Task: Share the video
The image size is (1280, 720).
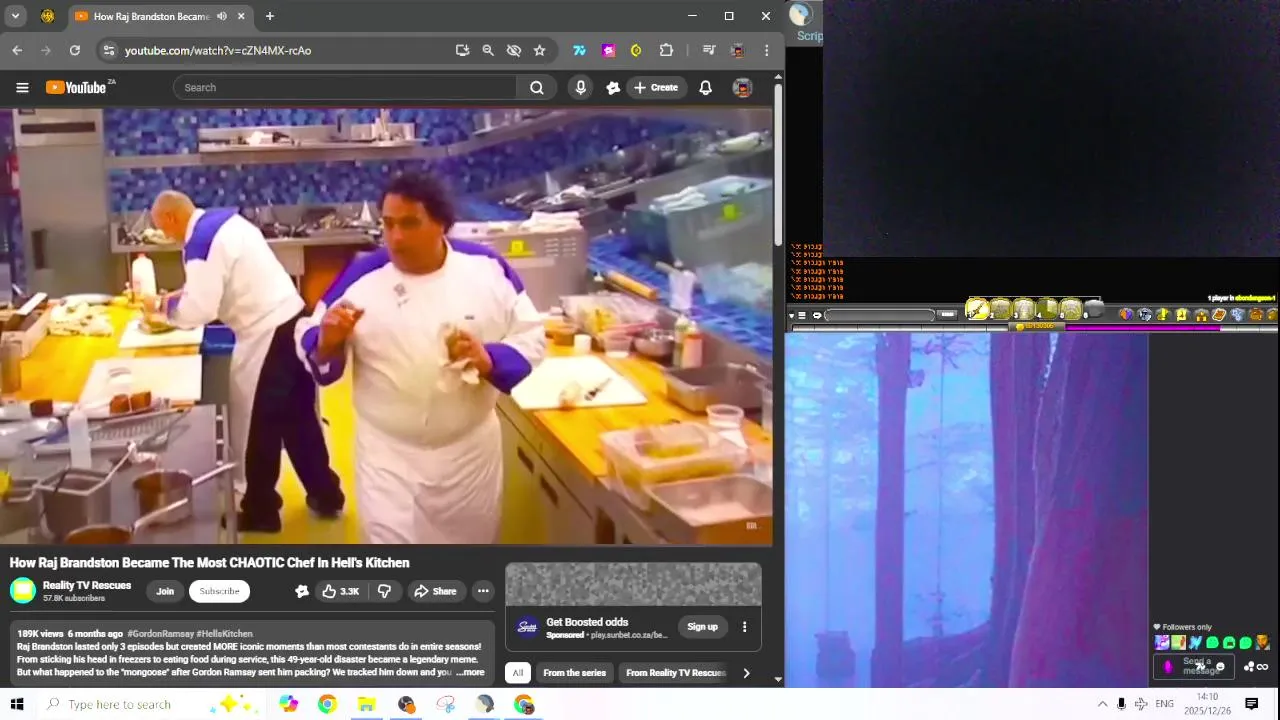Action: click(435, 591)
